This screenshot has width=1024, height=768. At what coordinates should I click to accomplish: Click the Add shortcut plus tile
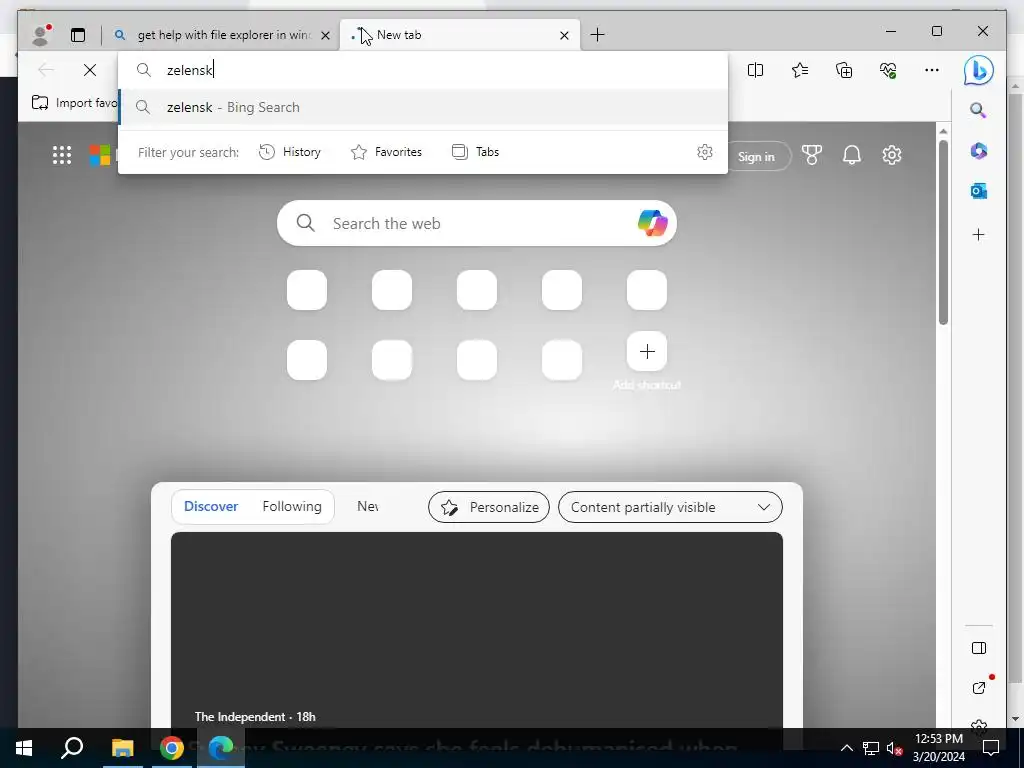tap(647, 351)
